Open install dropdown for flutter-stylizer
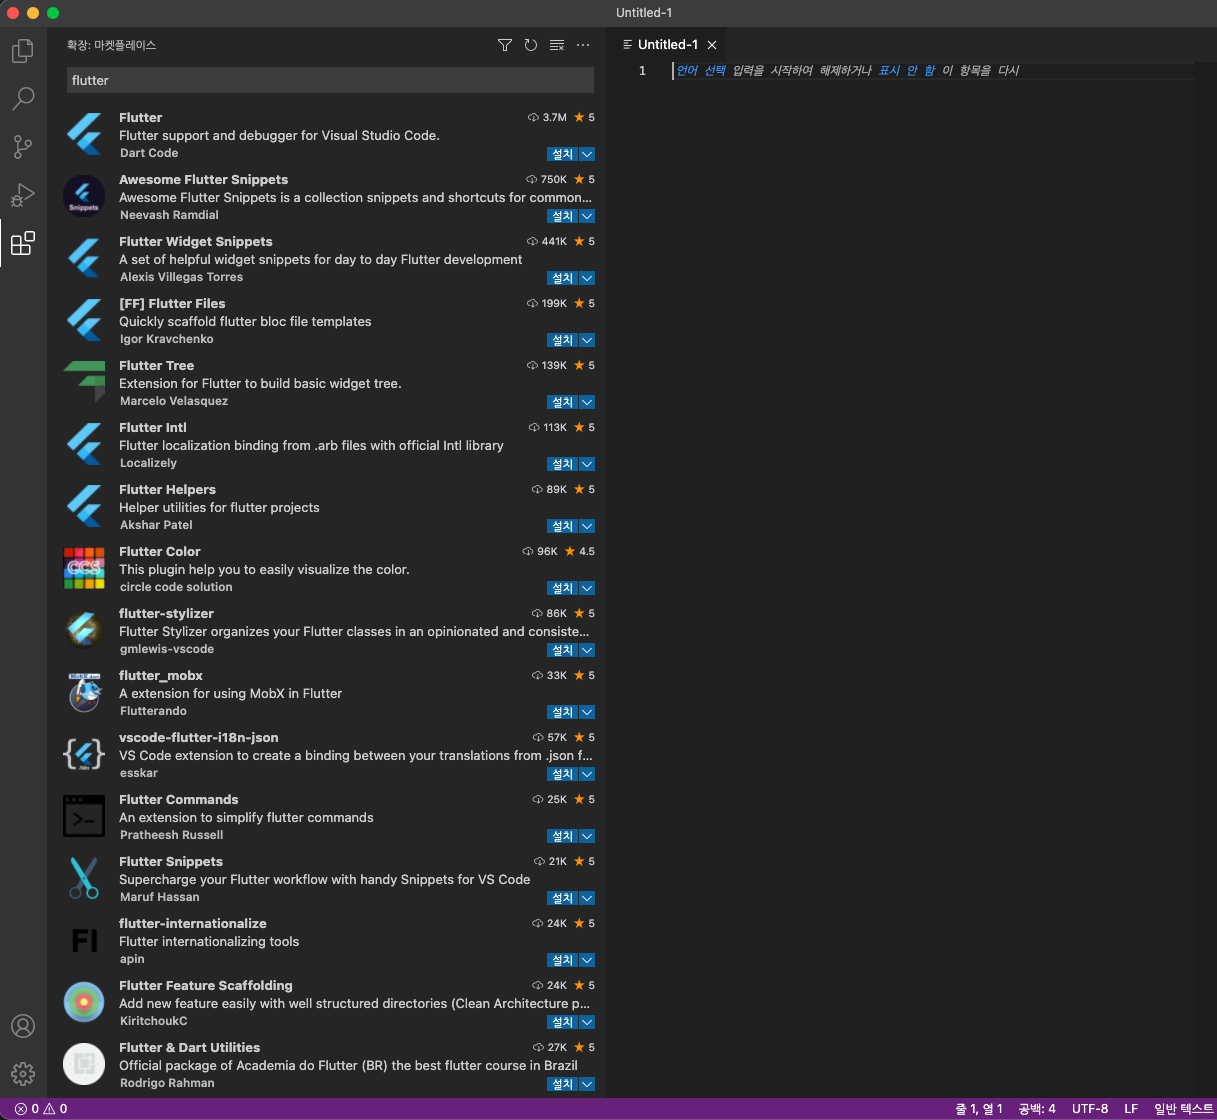 [x=587, y=650]
